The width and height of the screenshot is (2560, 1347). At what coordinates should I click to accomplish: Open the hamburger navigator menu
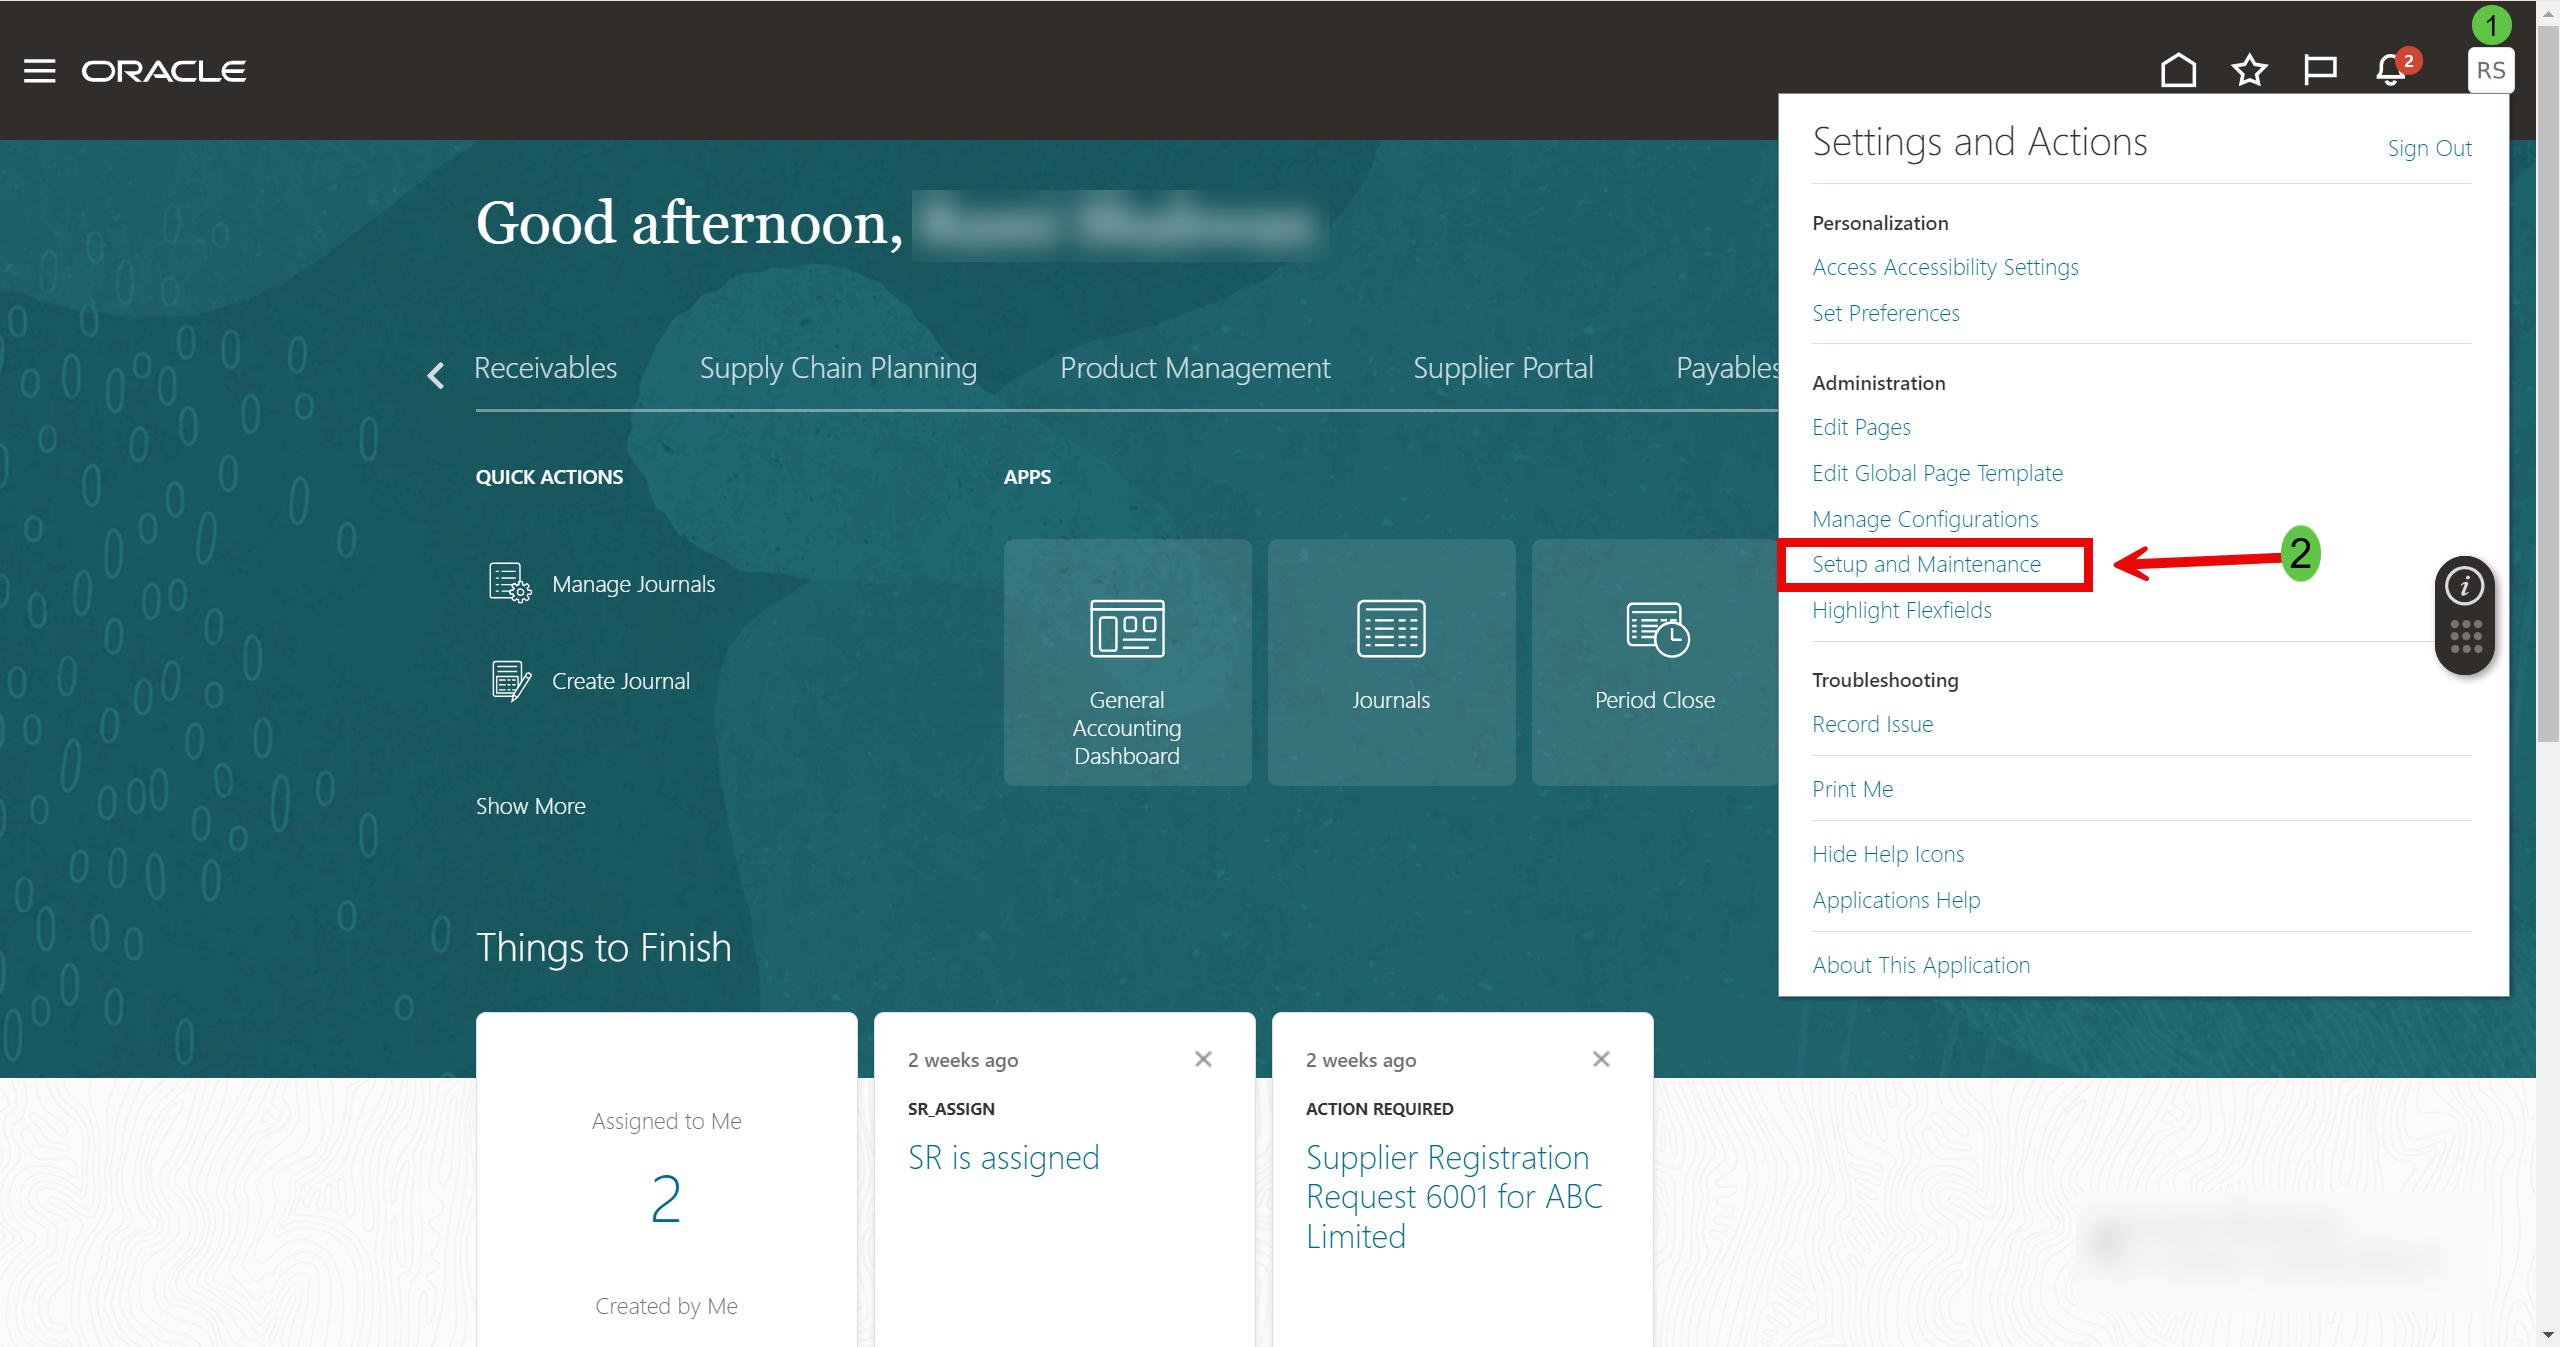39,71
